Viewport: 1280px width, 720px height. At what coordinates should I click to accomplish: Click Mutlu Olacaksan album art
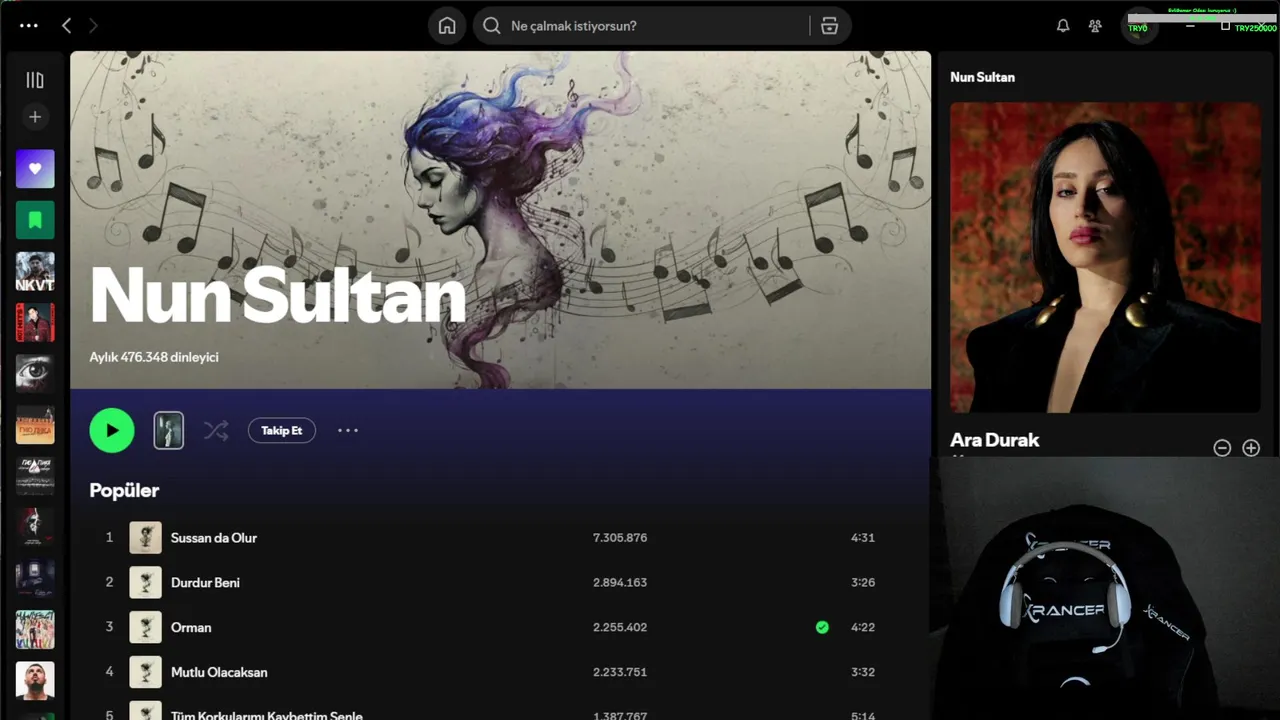click(x=145, y=673)
